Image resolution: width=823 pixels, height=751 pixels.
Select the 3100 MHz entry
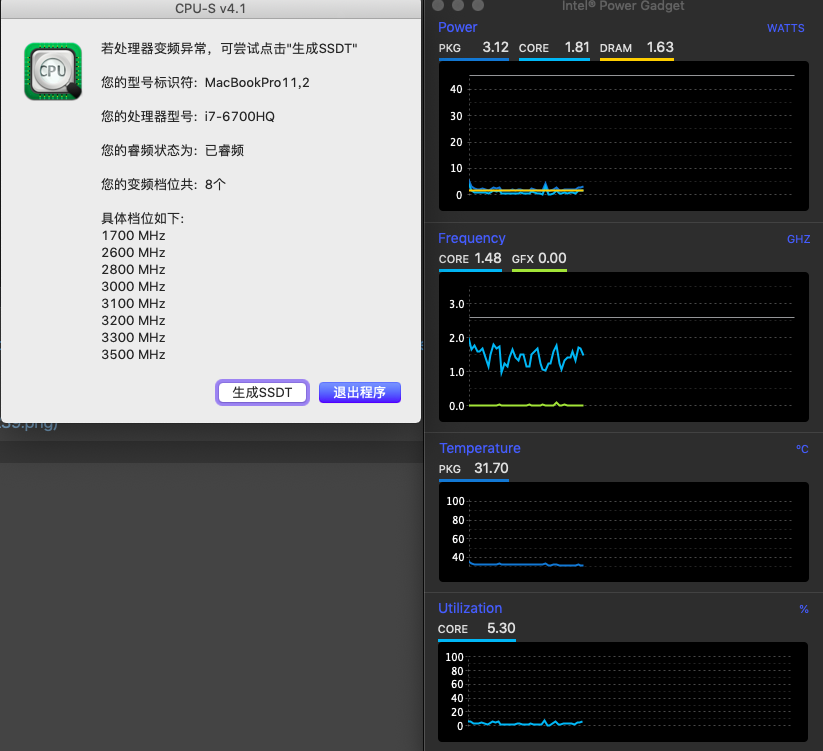[x=133, y=303]
